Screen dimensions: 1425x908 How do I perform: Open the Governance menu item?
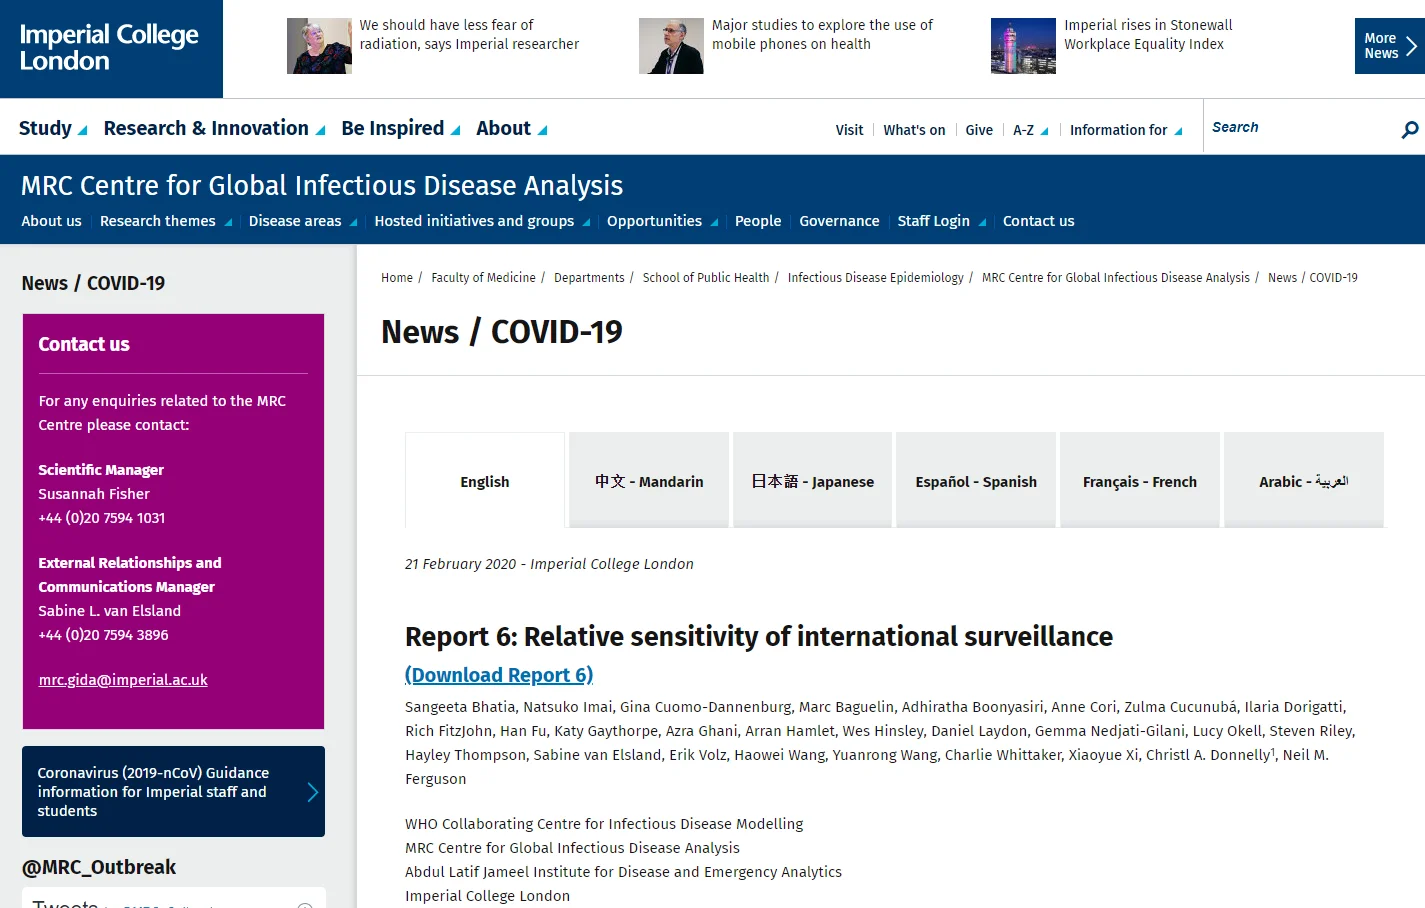click(839, 221)
